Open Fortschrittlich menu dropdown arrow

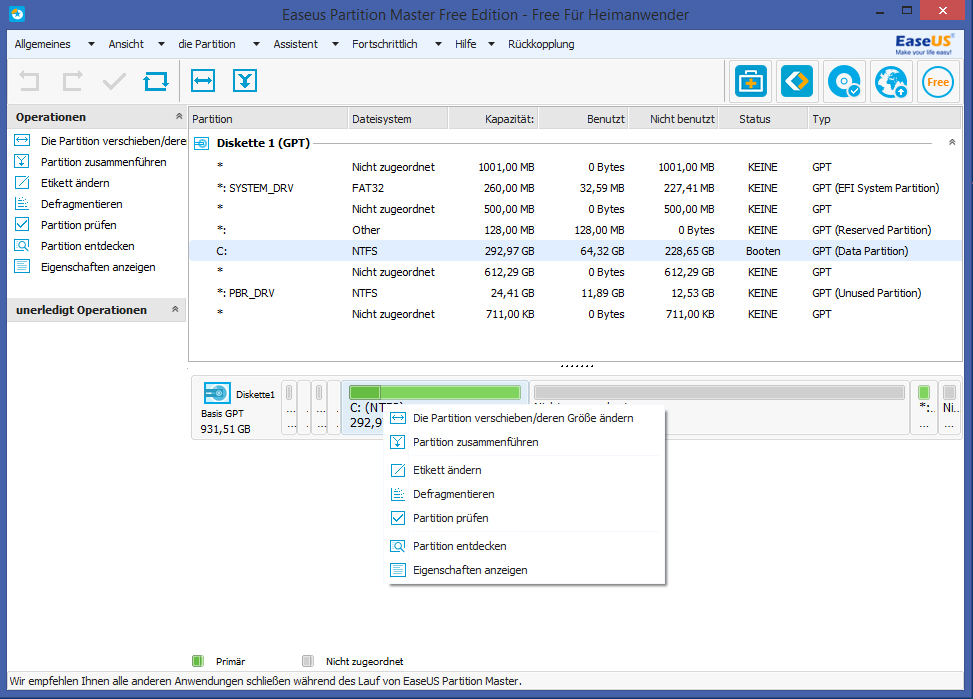pos(438,44)
